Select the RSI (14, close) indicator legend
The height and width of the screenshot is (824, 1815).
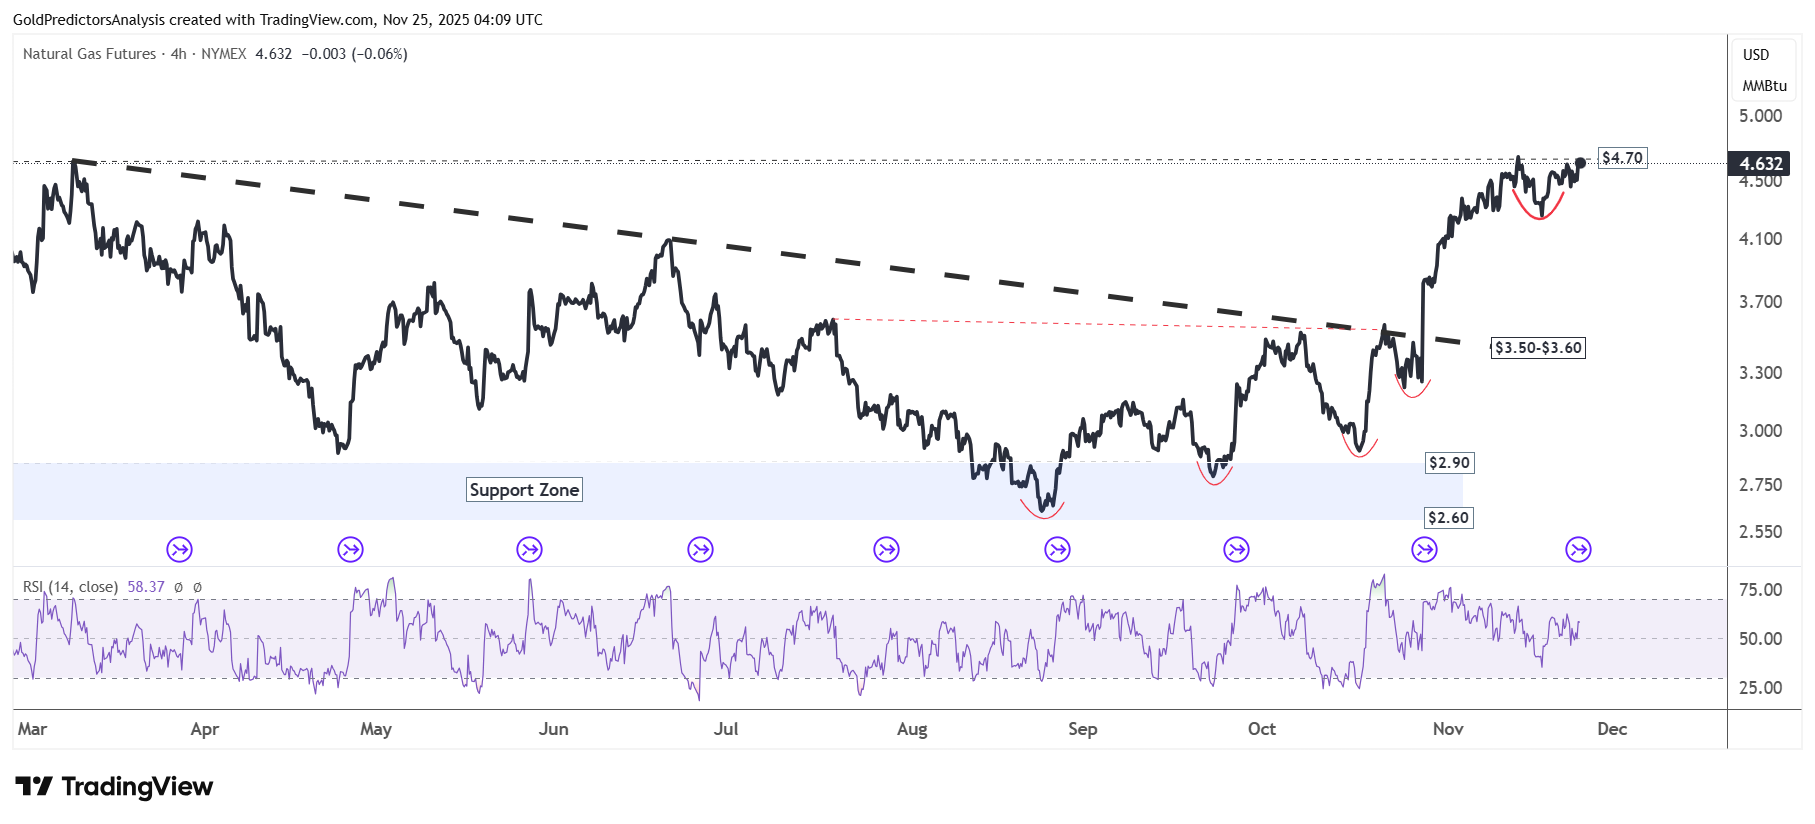[71, 587]
